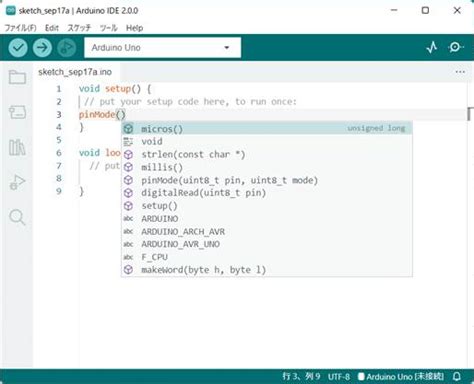
Task: Choose the setup() suggestion
Action: (267, 206)
